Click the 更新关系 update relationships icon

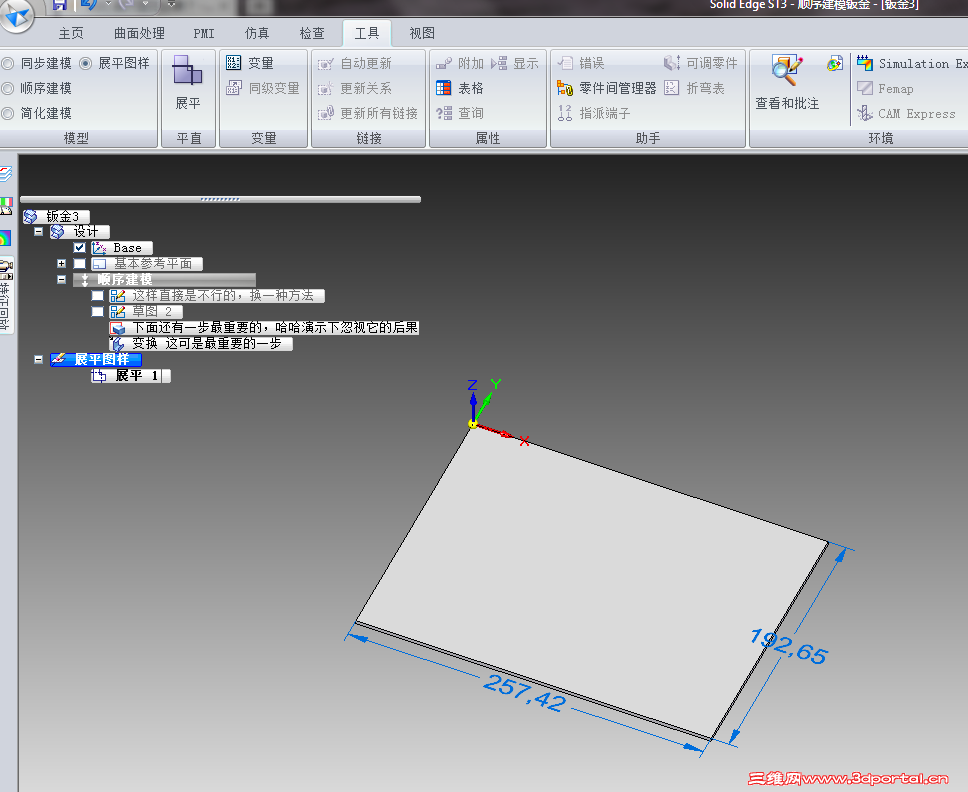click(325, 88)
